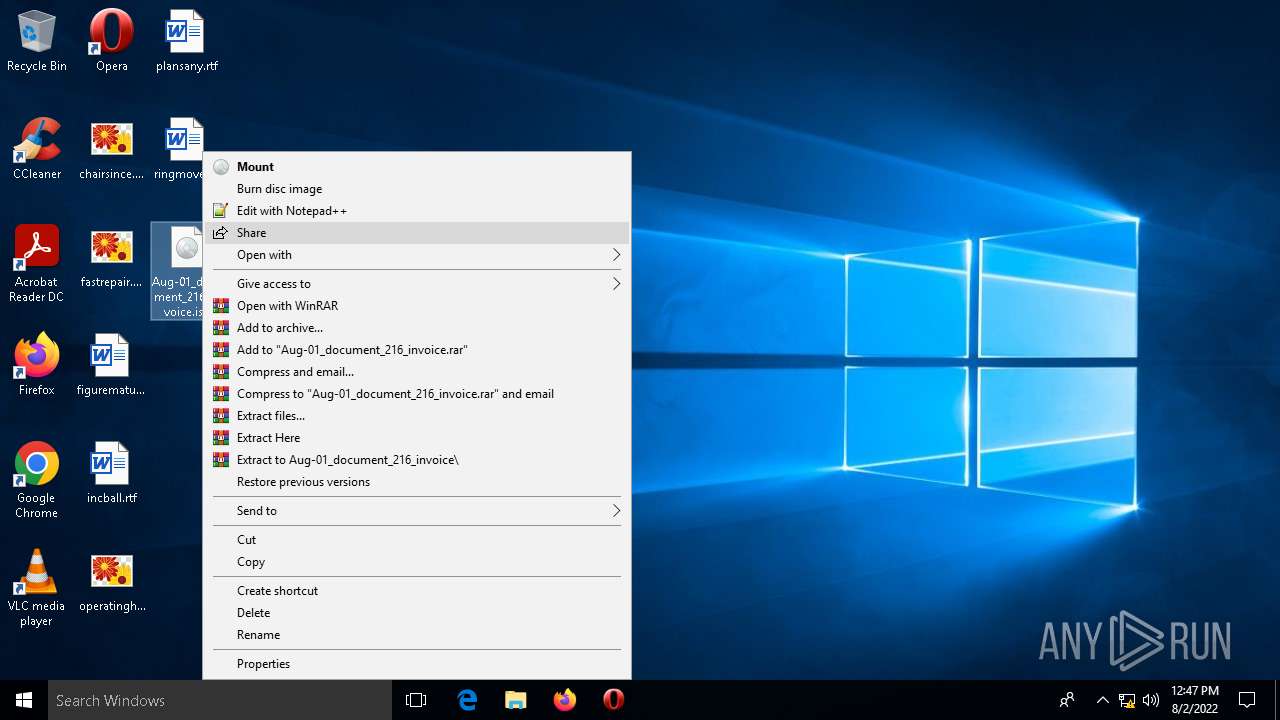Select the fastrepair image file icon
The image size is (1280, 720).
(x=112, y=257)
